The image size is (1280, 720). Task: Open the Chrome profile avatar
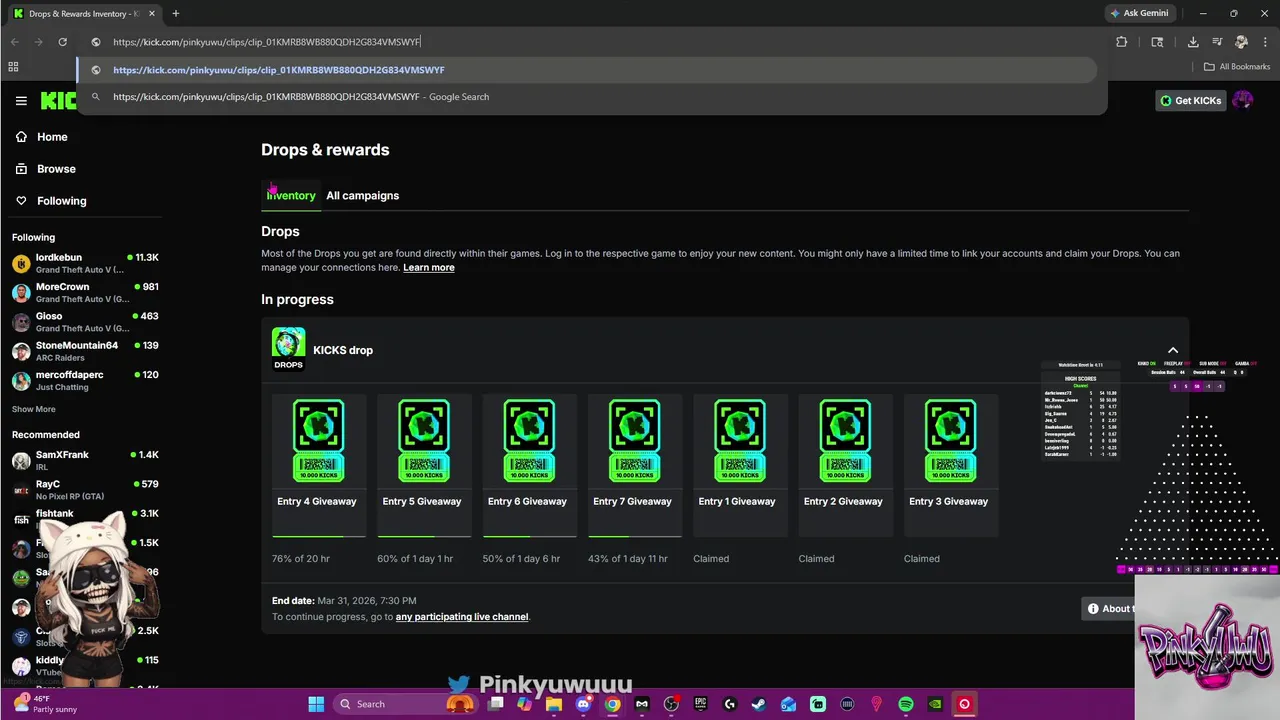click(1241, 42)
